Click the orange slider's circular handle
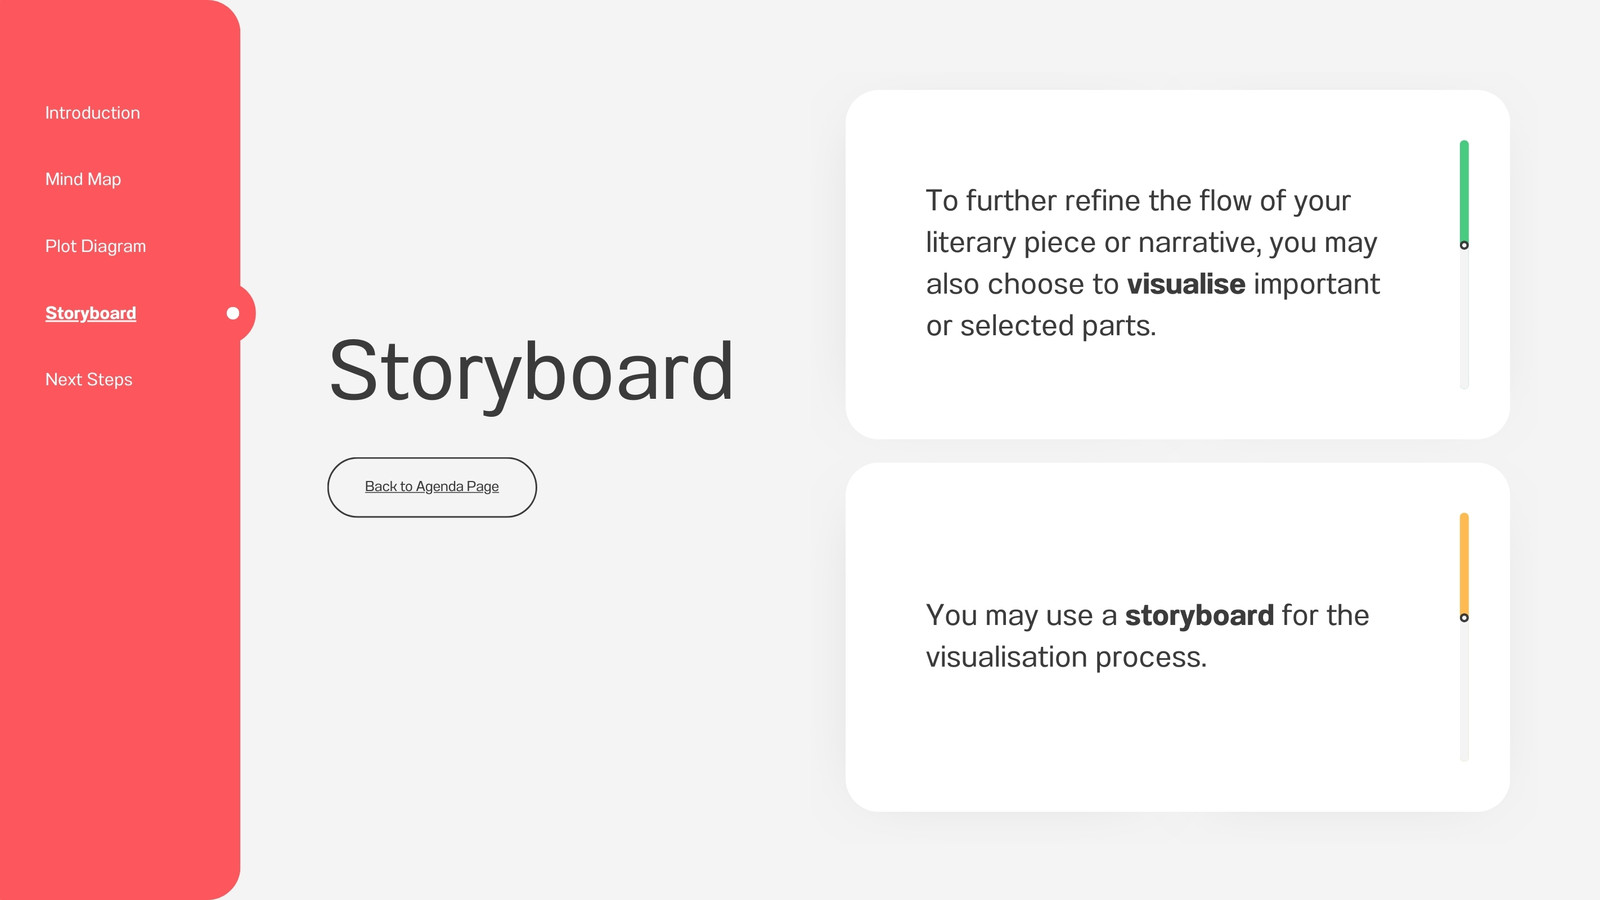 1464,618
